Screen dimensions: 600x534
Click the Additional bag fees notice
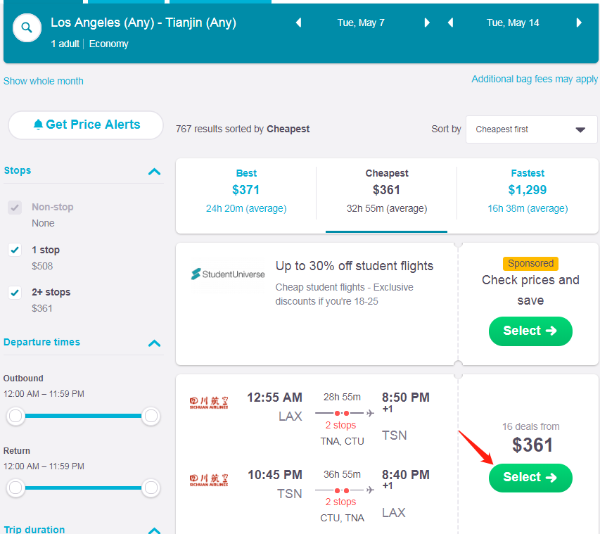(x=534, y=79)
